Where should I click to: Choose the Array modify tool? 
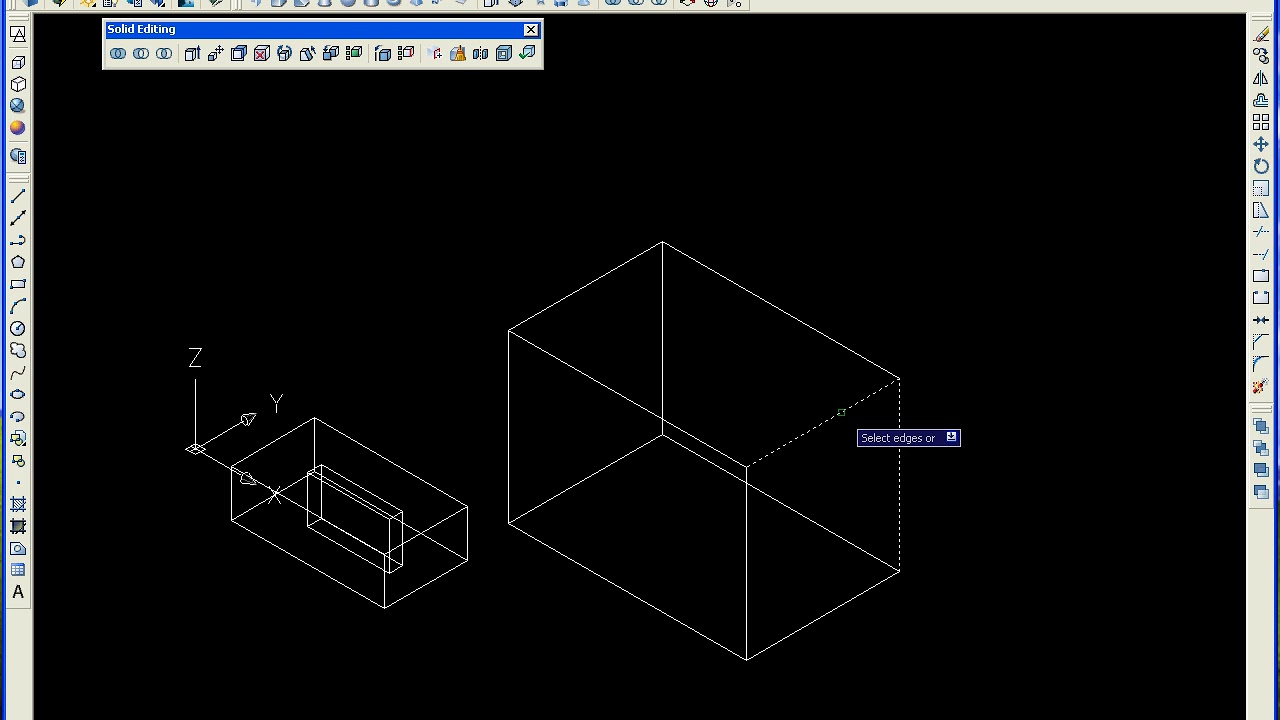[x=1261, y=122]
